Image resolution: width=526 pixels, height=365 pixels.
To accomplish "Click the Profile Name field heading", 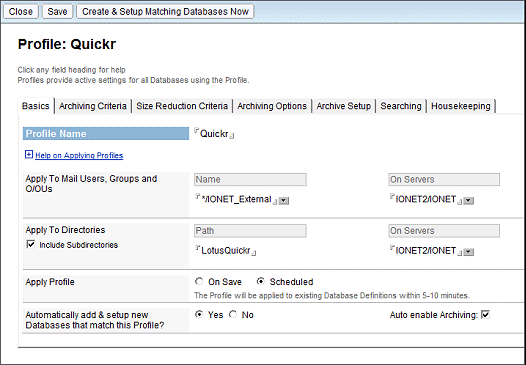I will click(106, 134).
